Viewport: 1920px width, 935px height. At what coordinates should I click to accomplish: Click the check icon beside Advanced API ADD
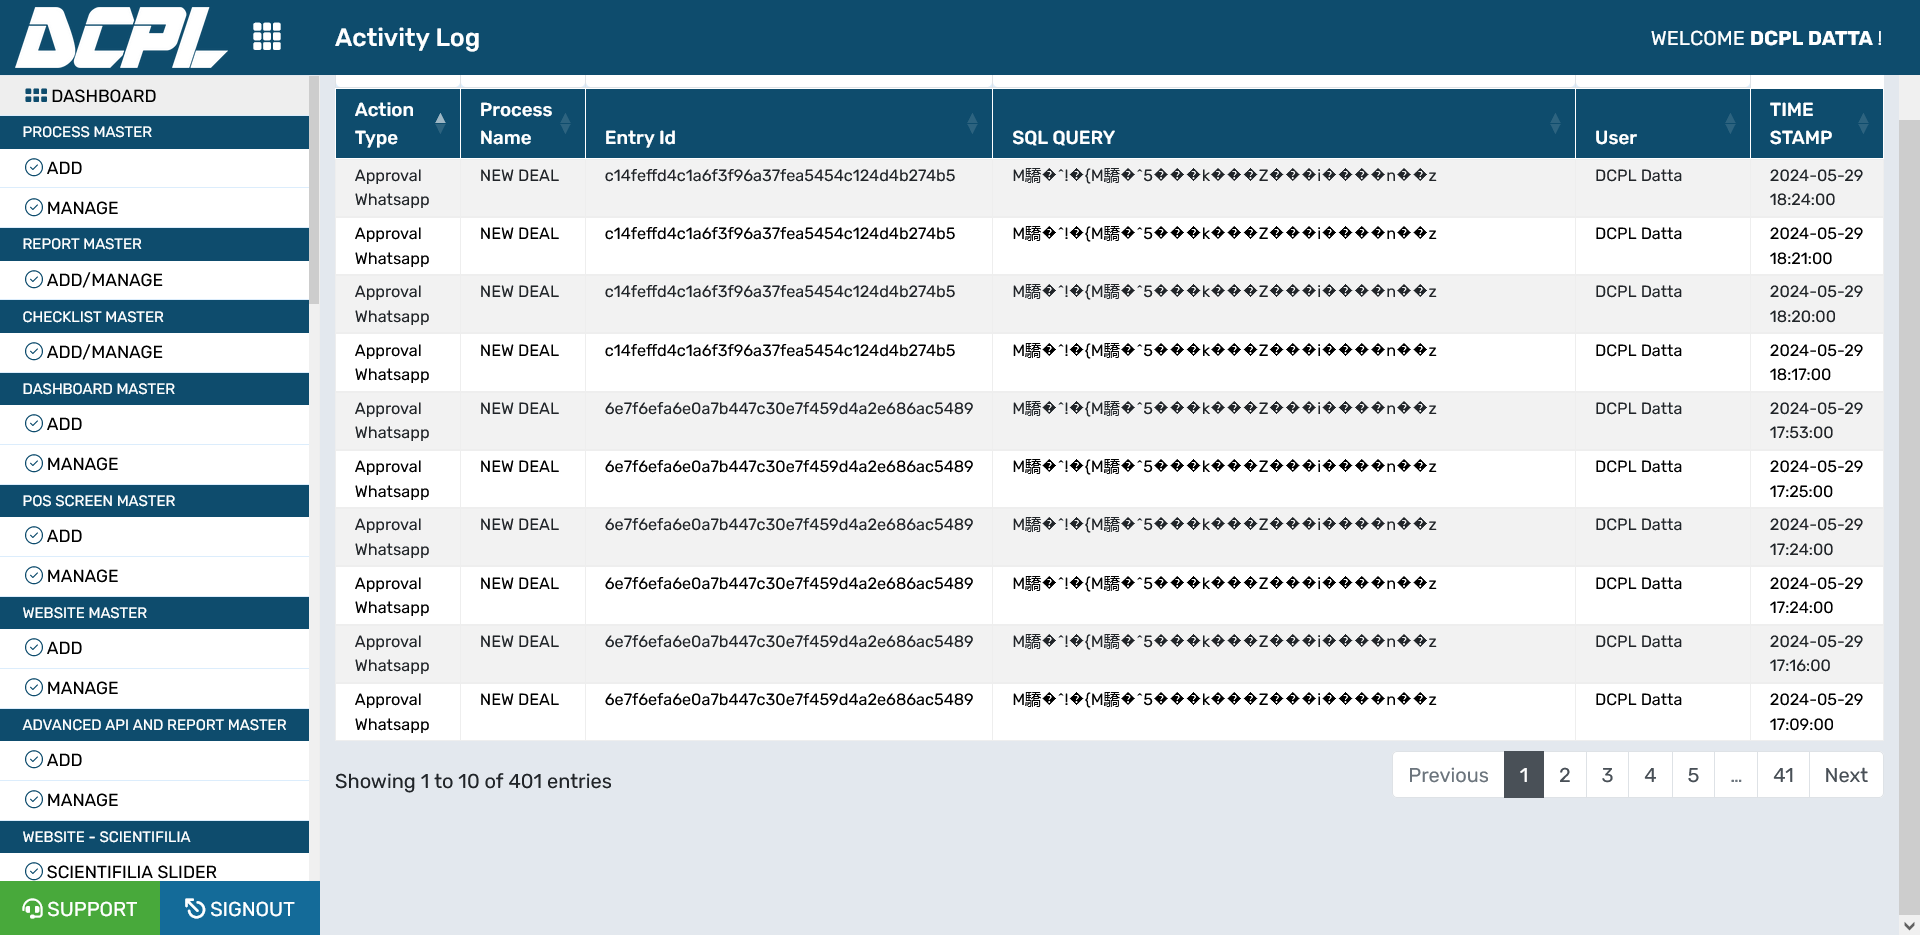34,760
